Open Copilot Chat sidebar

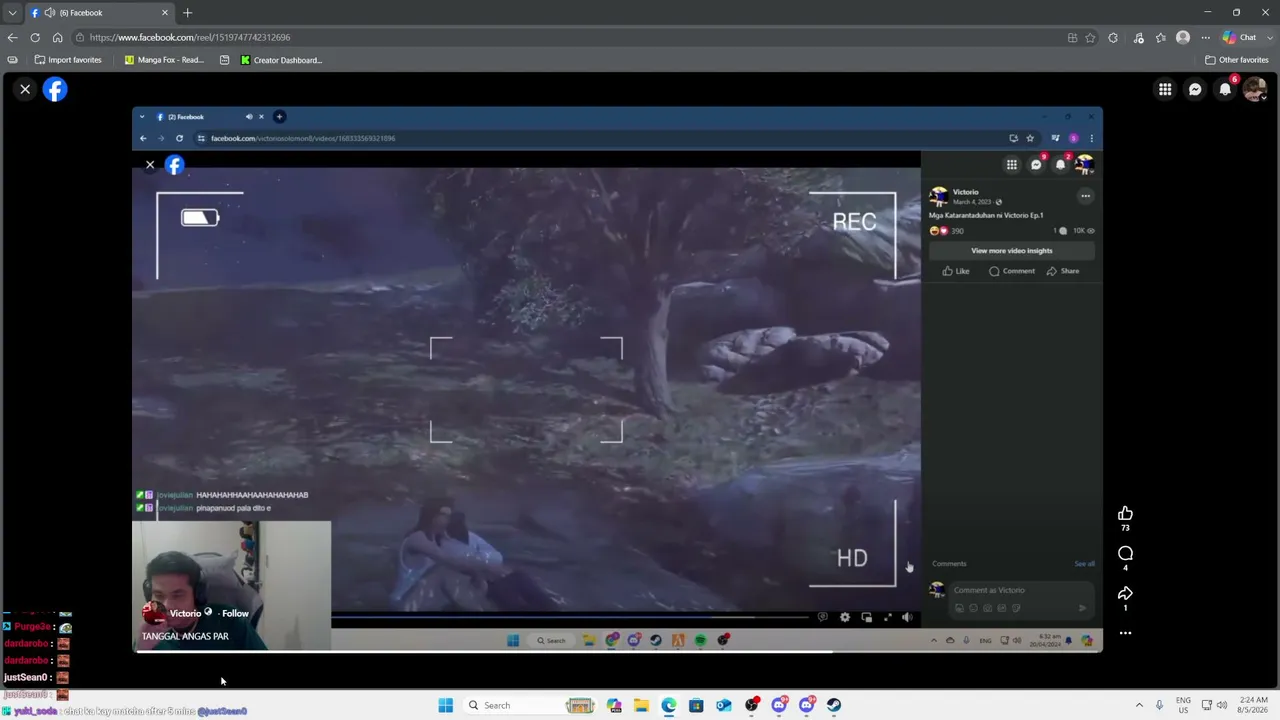pos(1240,38)
